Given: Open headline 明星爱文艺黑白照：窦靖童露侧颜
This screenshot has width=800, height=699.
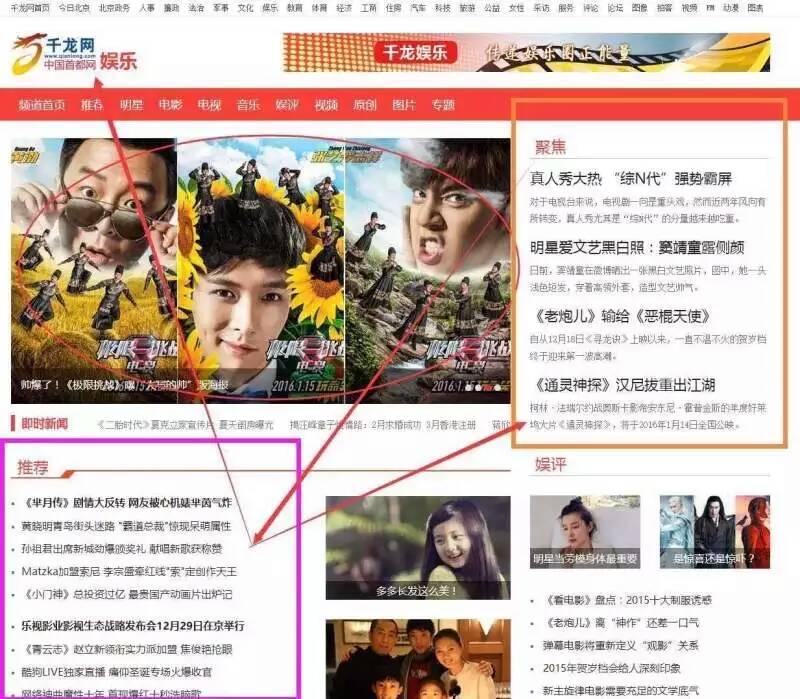Looking at the screenshot, I should 637,247.
